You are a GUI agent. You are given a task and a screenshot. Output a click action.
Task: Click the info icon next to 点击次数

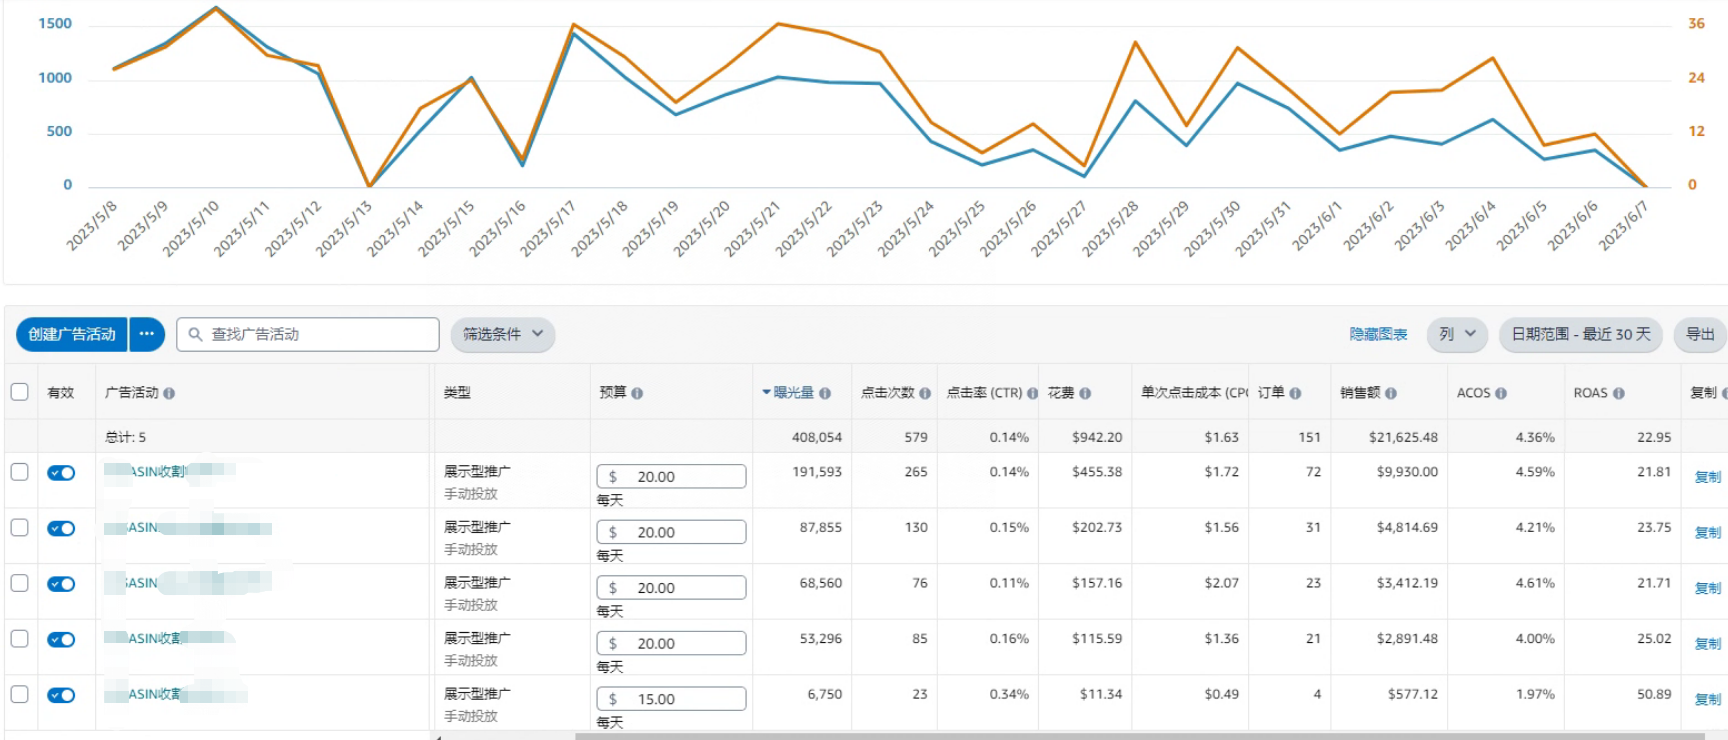[925, 394]
